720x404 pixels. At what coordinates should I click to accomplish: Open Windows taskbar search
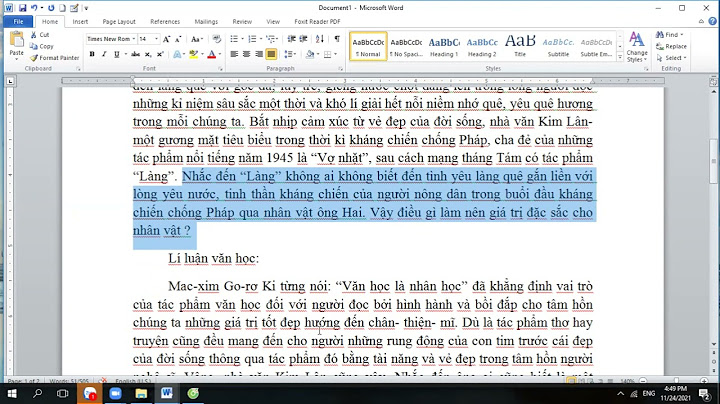pos(38,393)
